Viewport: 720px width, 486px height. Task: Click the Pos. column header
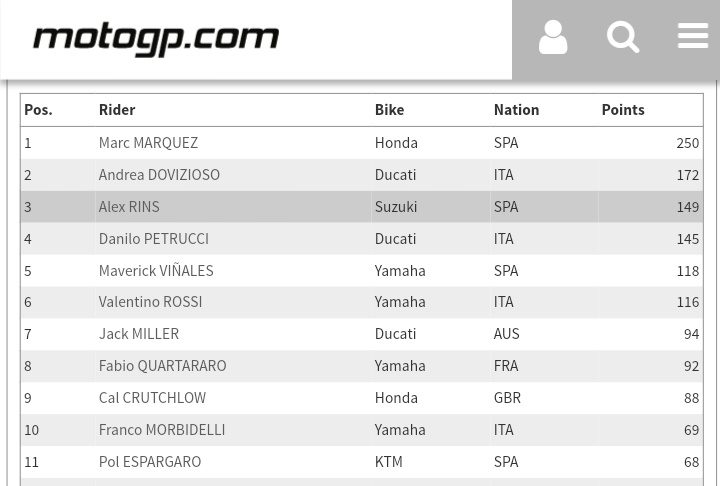38,110
